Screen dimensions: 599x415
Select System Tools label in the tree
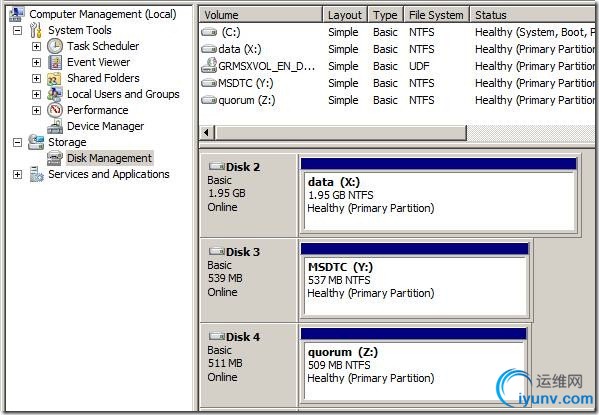point(79,30)
